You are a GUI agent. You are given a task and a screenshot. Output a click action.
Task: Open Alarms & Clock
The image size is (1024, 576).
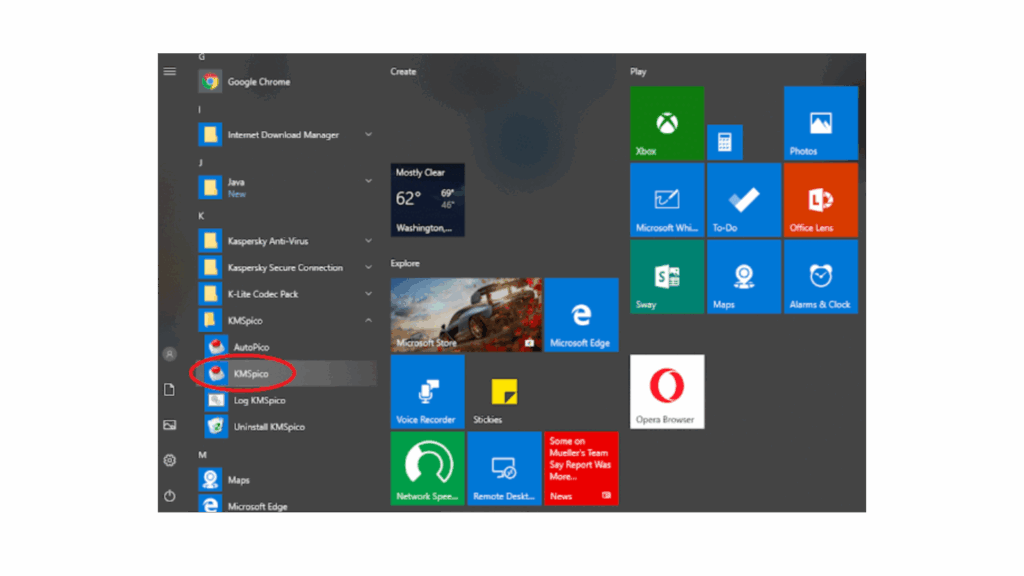tap(819, 276)
